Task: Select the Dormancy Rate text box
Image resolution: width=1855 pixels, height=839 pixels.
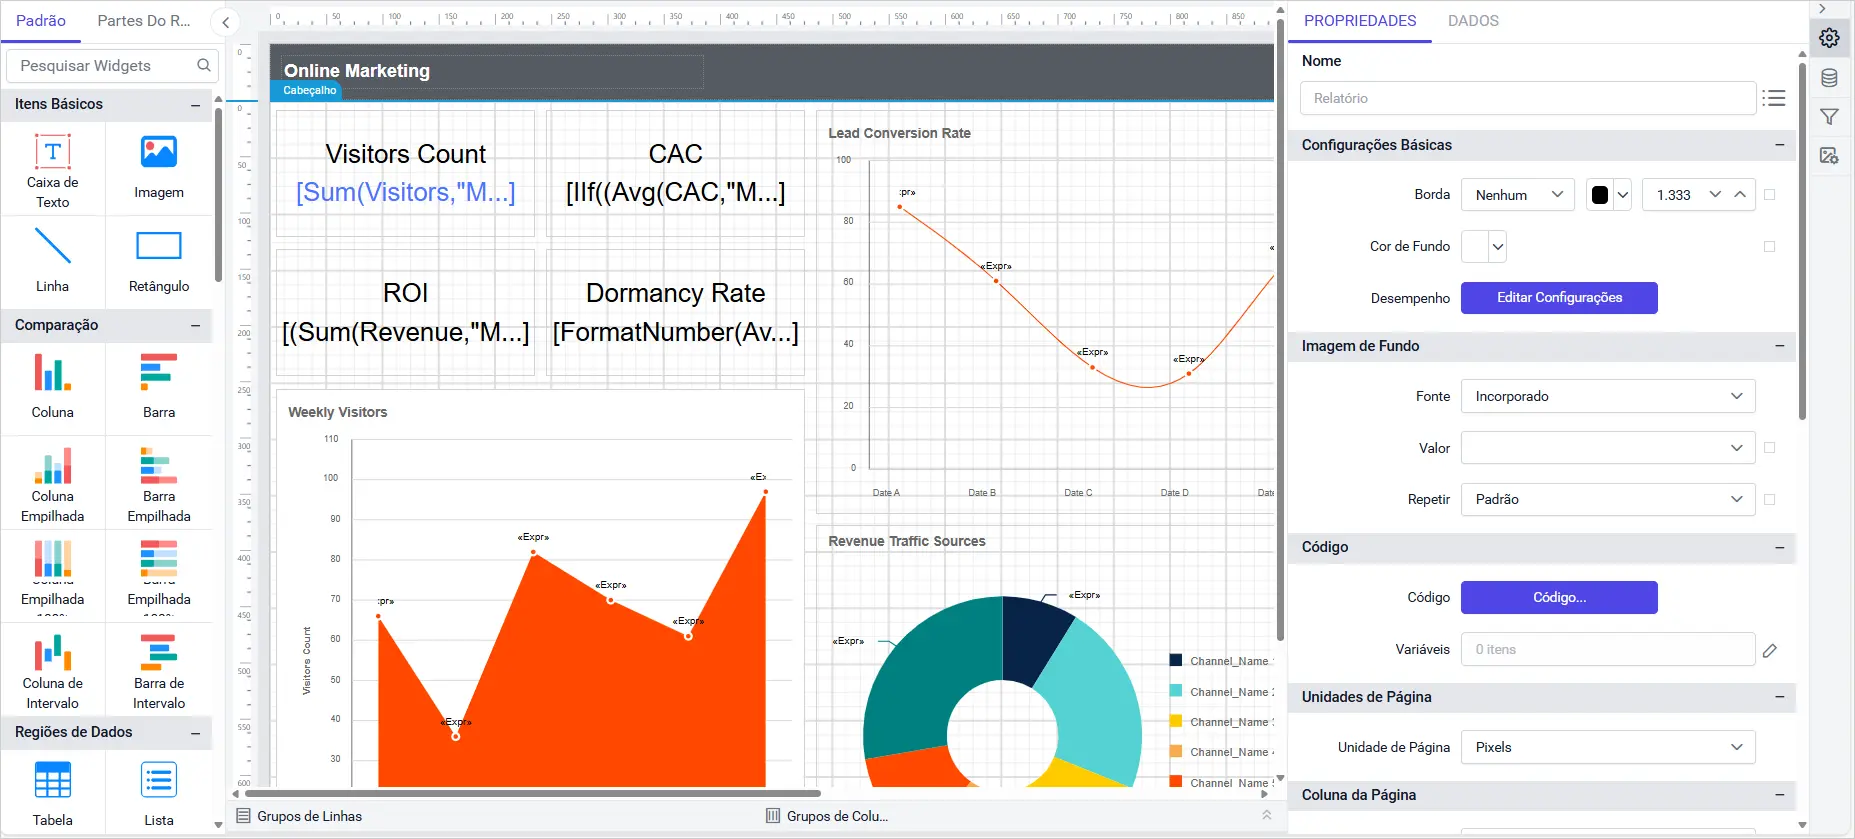Action: pos(675,313)
